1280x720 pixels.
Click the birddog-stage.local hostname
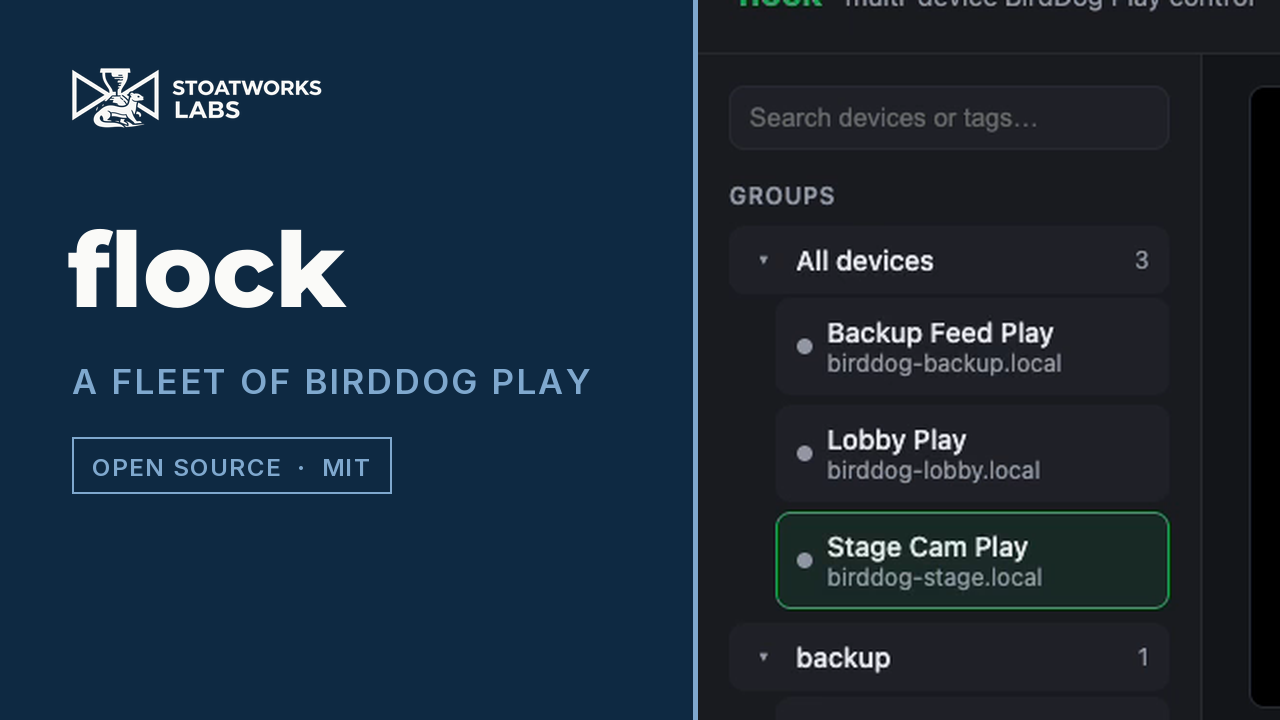(x=934, y=578)
